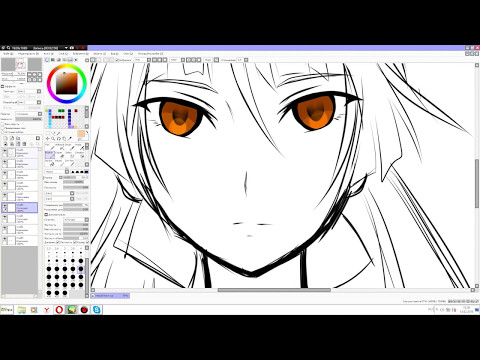Open the Файл menu
480x360 pixels.
click(x=7, y=53)
